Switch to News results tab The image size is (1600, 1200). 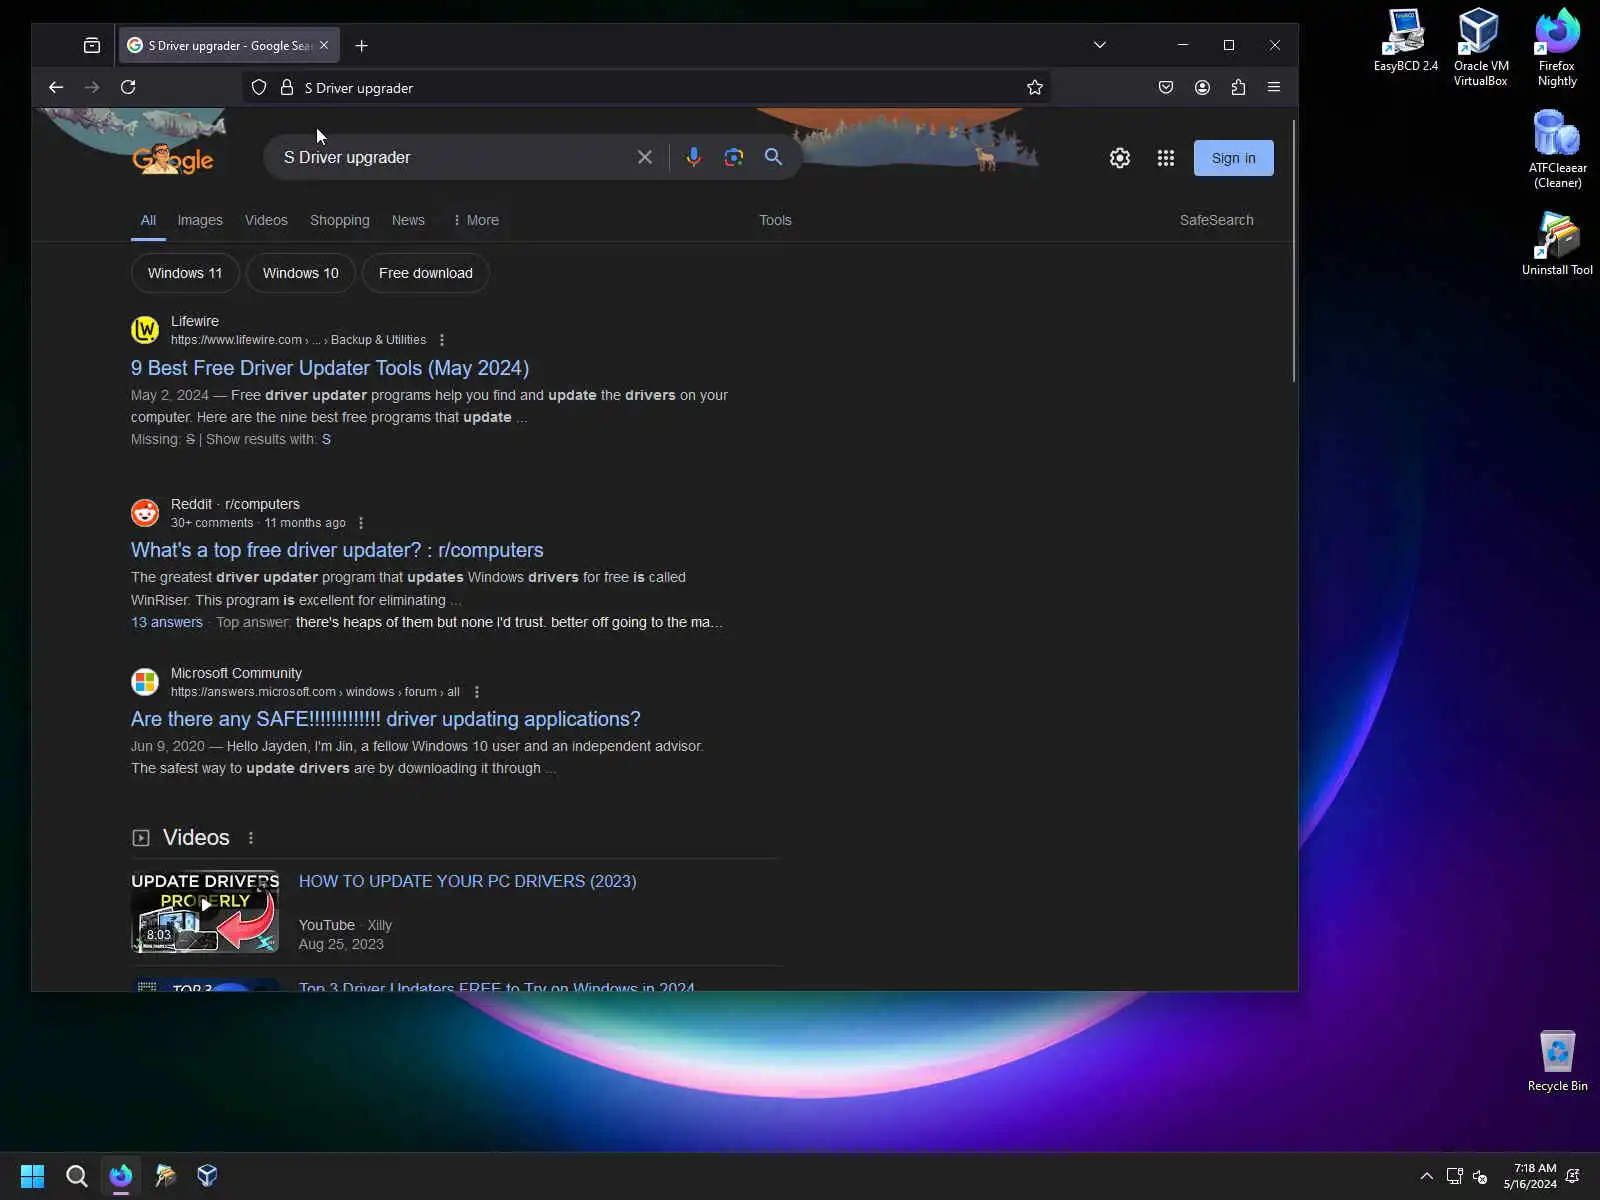coord(408,220)
